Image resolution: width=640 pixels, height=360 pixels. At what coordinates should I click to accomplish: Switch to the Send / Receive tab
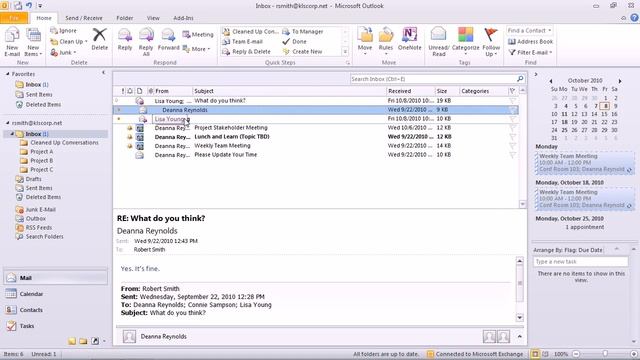84,18
